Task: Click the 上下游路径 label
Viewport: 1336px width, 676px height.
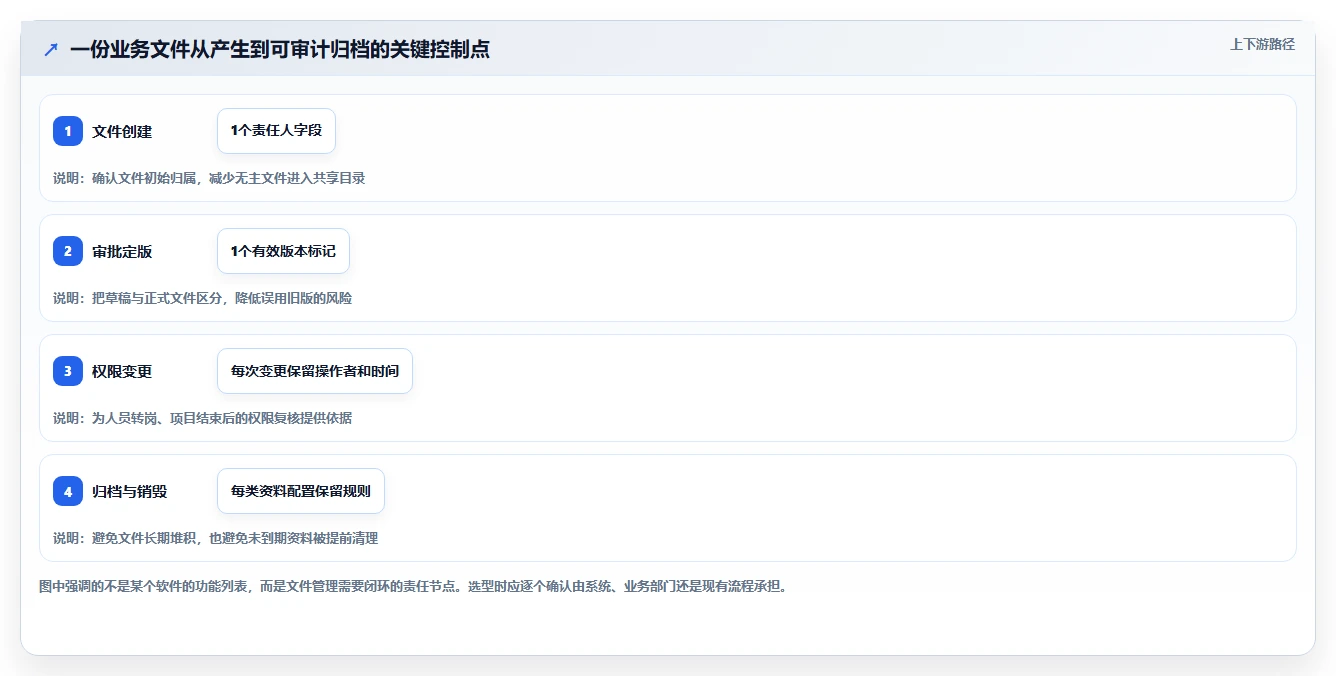Action: [1262, 44]
